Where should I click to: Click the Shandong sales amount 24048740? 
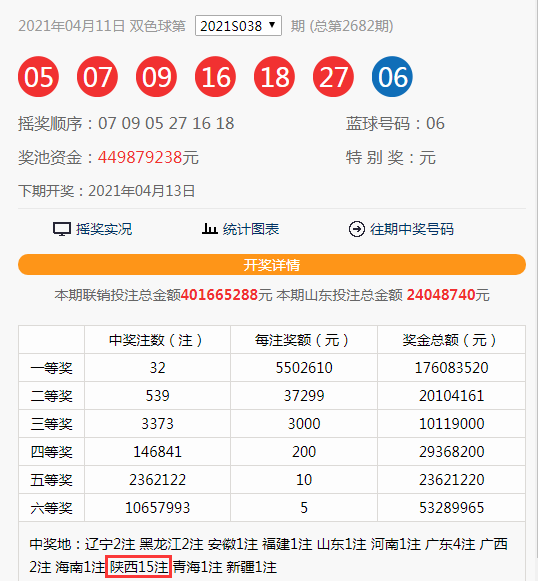click(x=441, y=295)
